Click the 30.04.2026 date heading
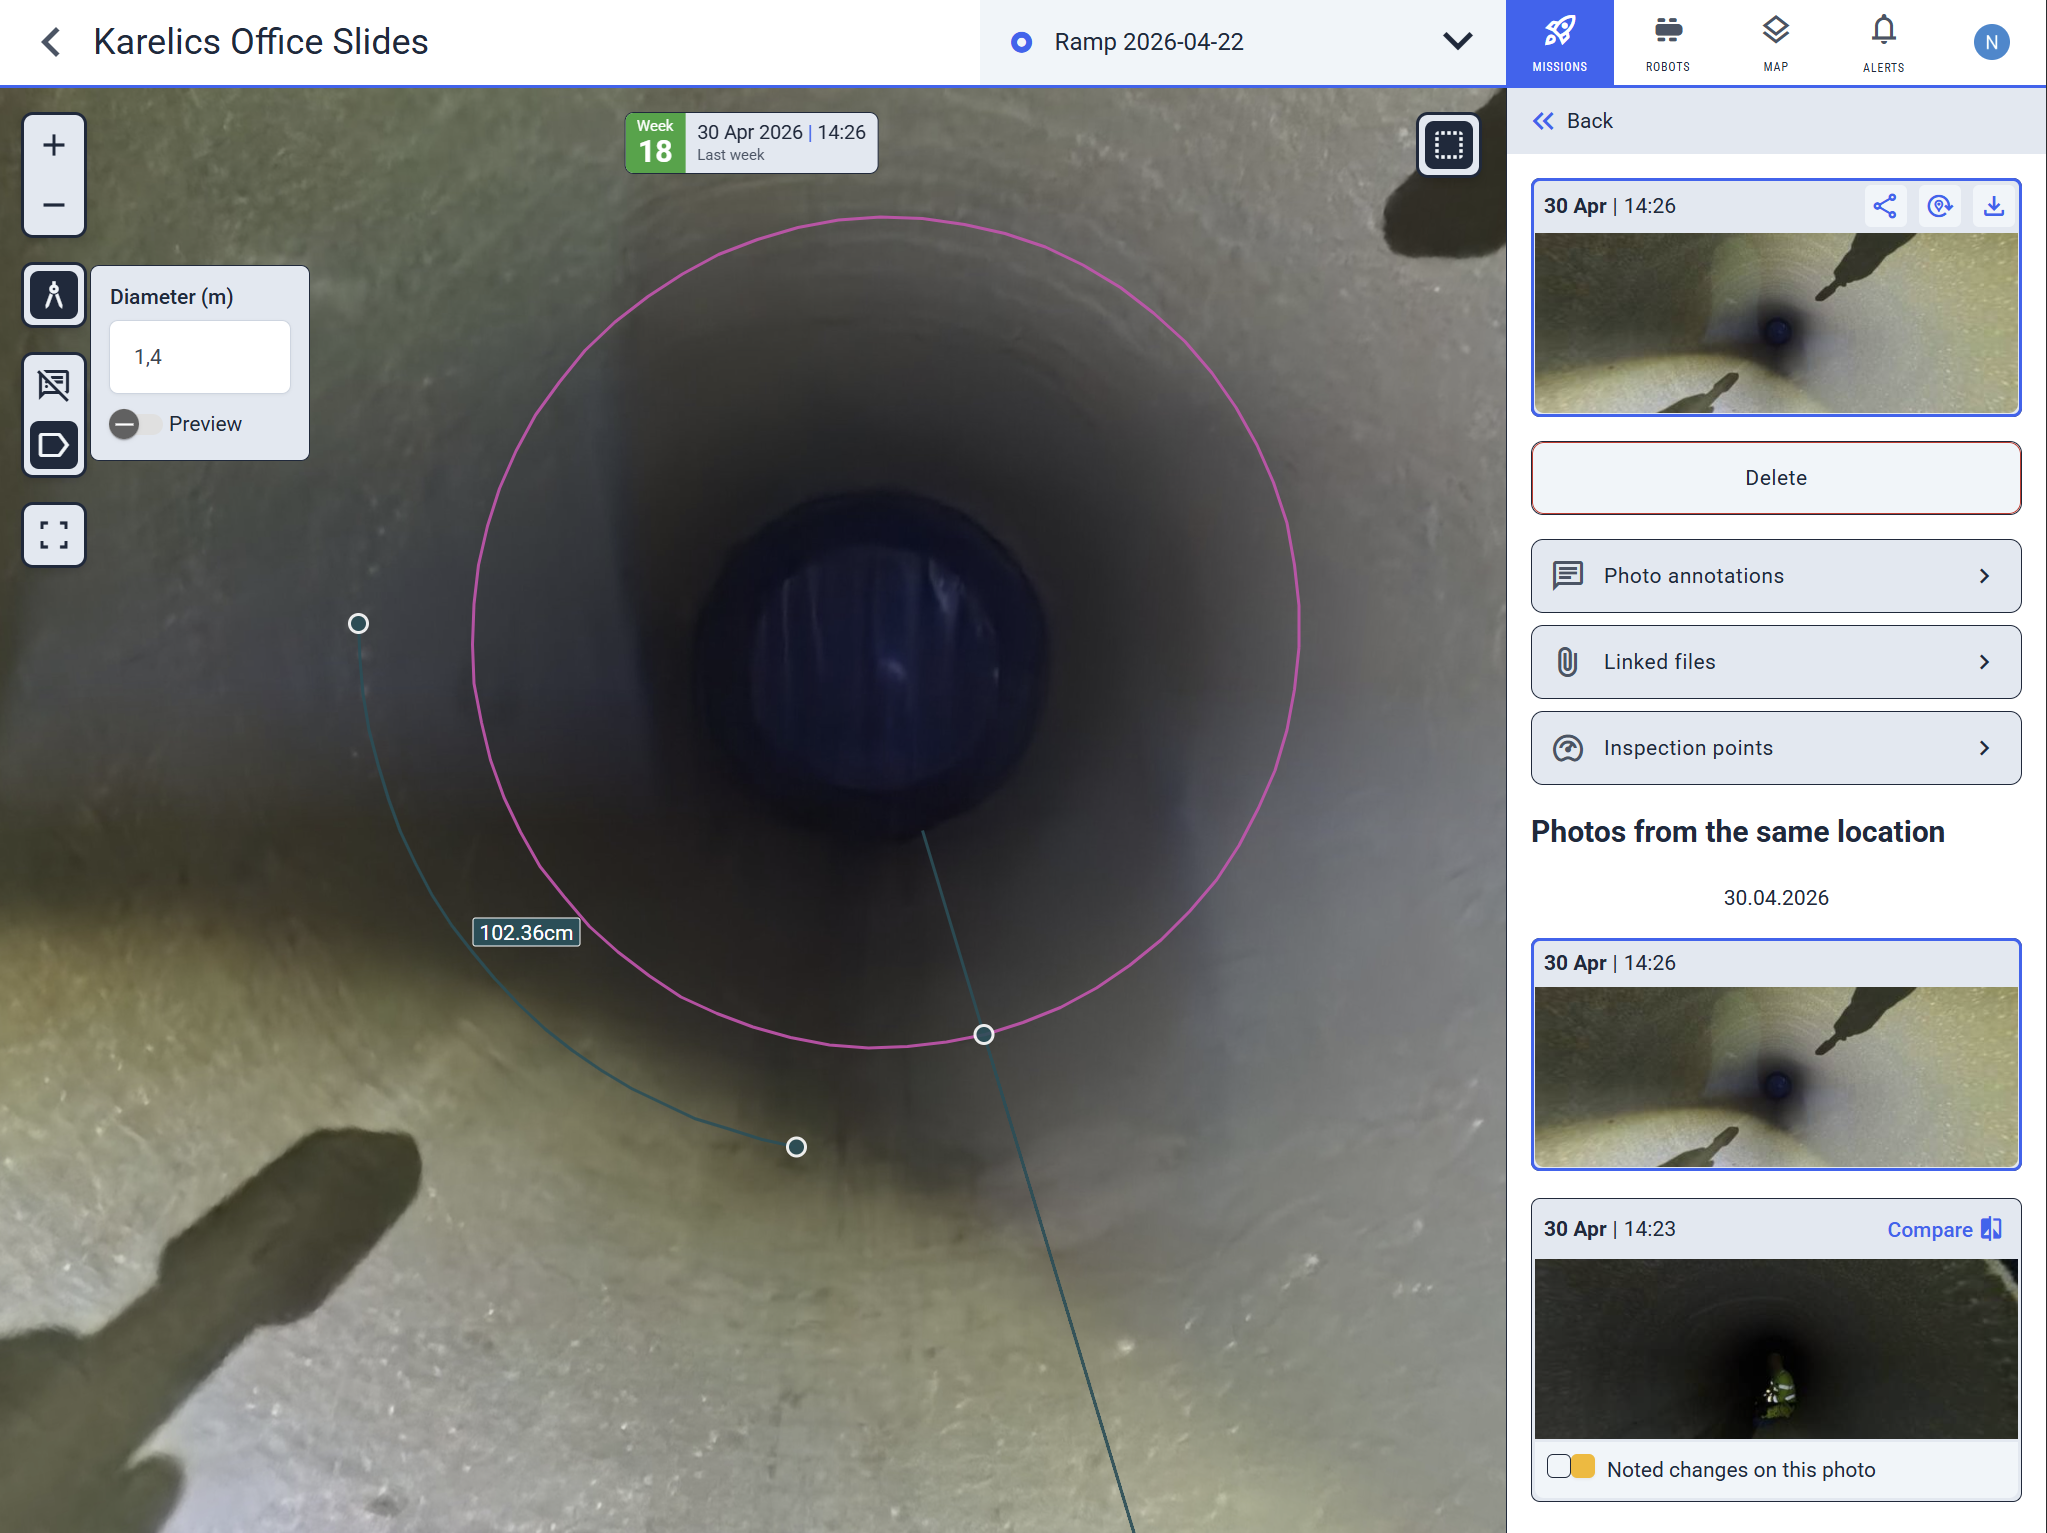2047x1533 pixels. point(1775,898)
